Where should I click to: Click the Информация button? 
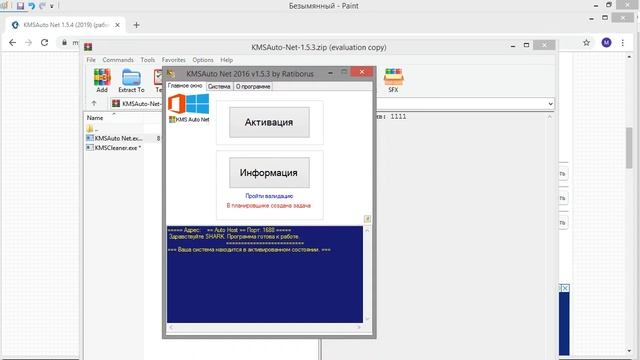[x=269, y=173]
